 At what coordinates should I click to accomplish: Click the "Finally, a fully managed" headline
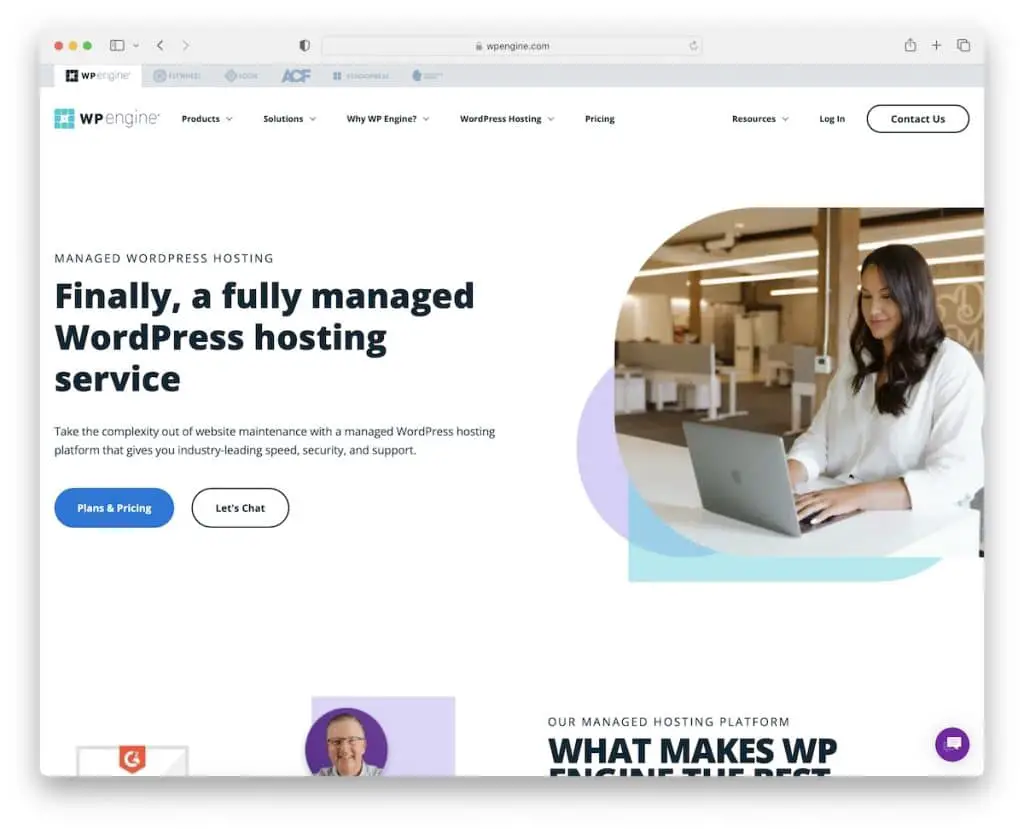click(264, 296)
